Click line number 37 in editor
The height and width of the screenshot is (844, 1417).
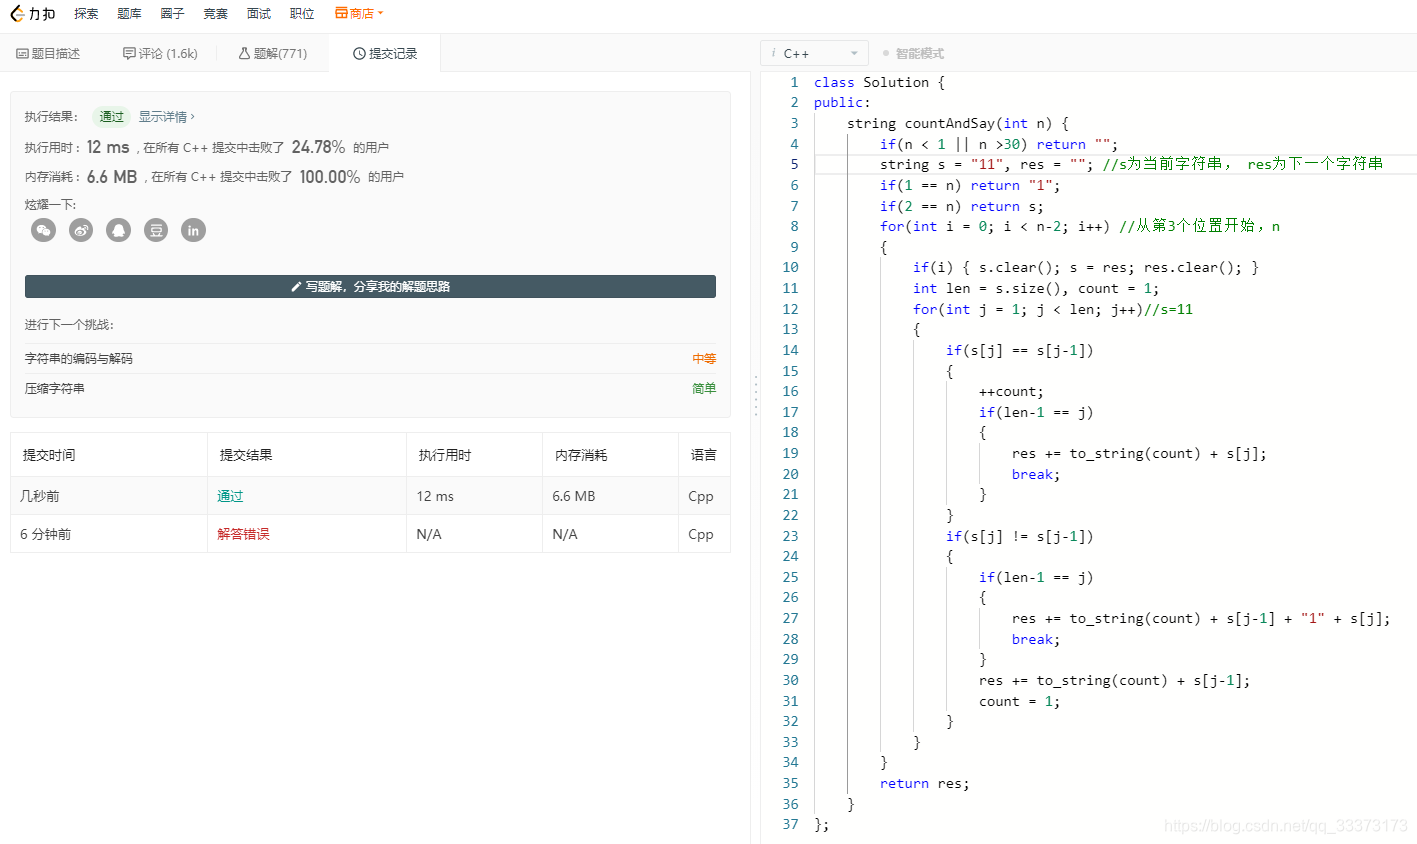click(x=790, y=824)
